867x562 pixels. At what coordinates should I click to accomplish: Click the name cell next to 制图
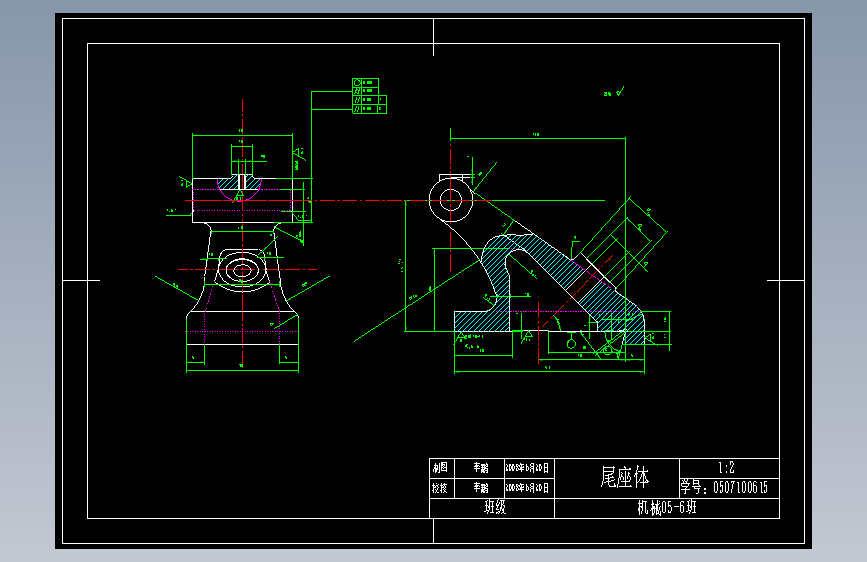tap(480, 468)
